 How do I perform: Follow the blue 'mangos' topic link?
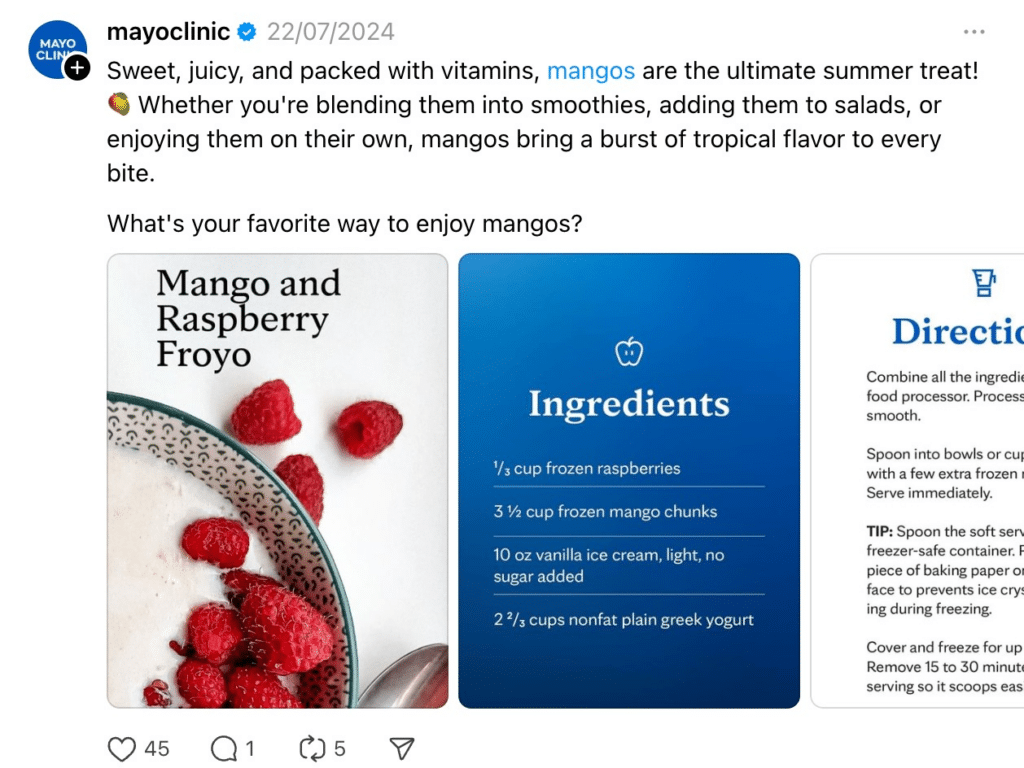(591, 71)
